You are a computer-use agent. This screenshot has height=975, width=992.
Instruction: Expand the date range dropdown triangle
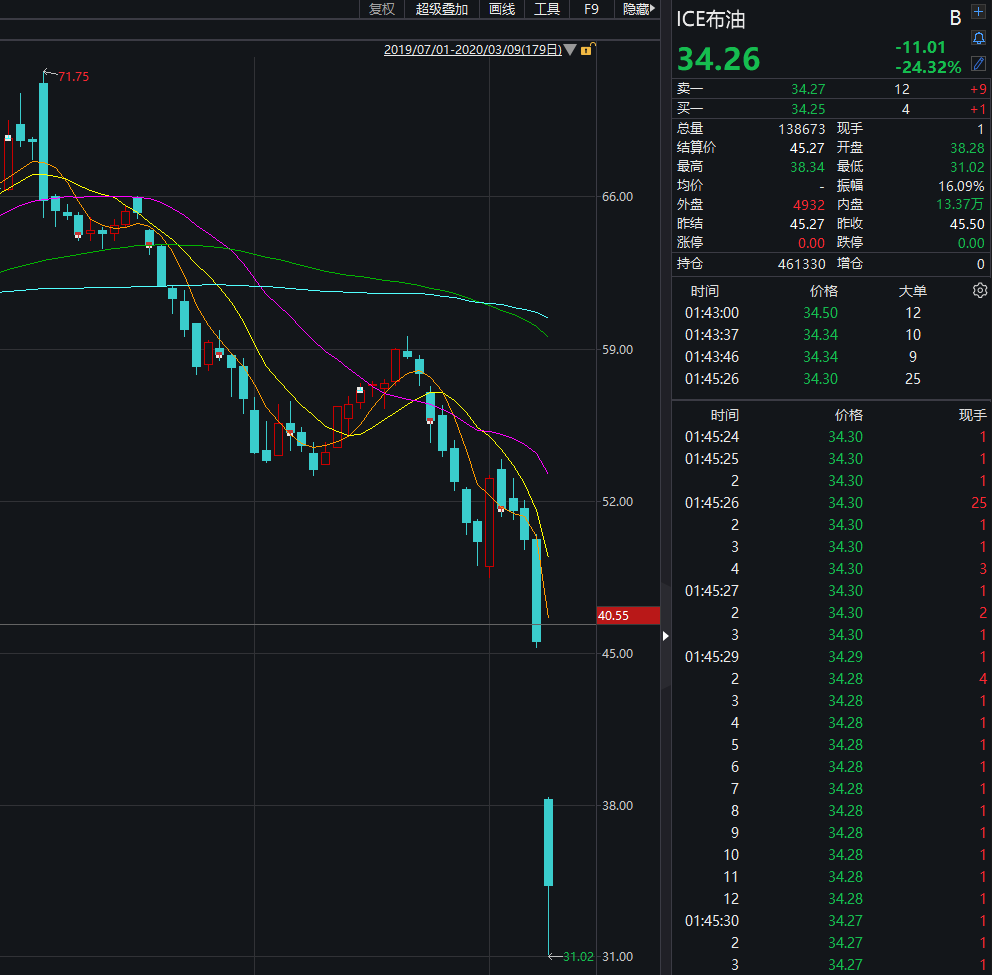(570, 50)
